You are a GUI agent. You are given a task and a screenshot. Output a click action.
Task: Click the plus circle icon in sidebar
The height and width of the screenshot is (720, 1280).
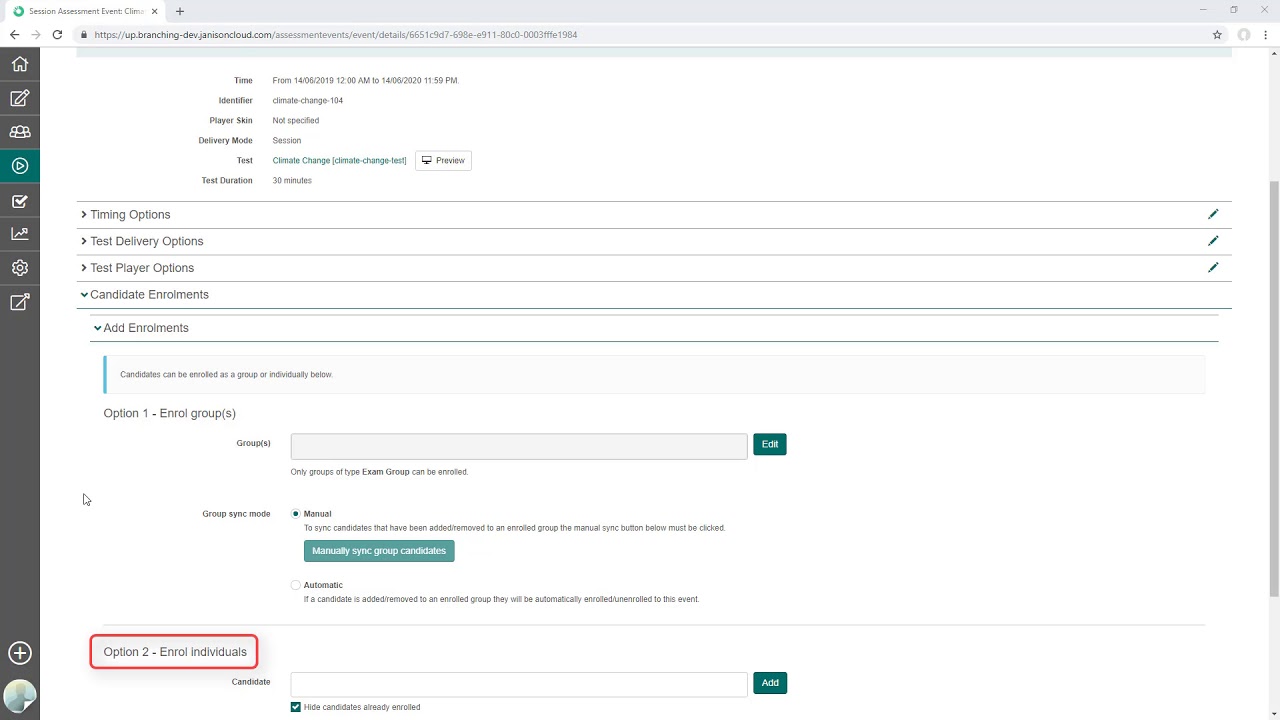20,653
